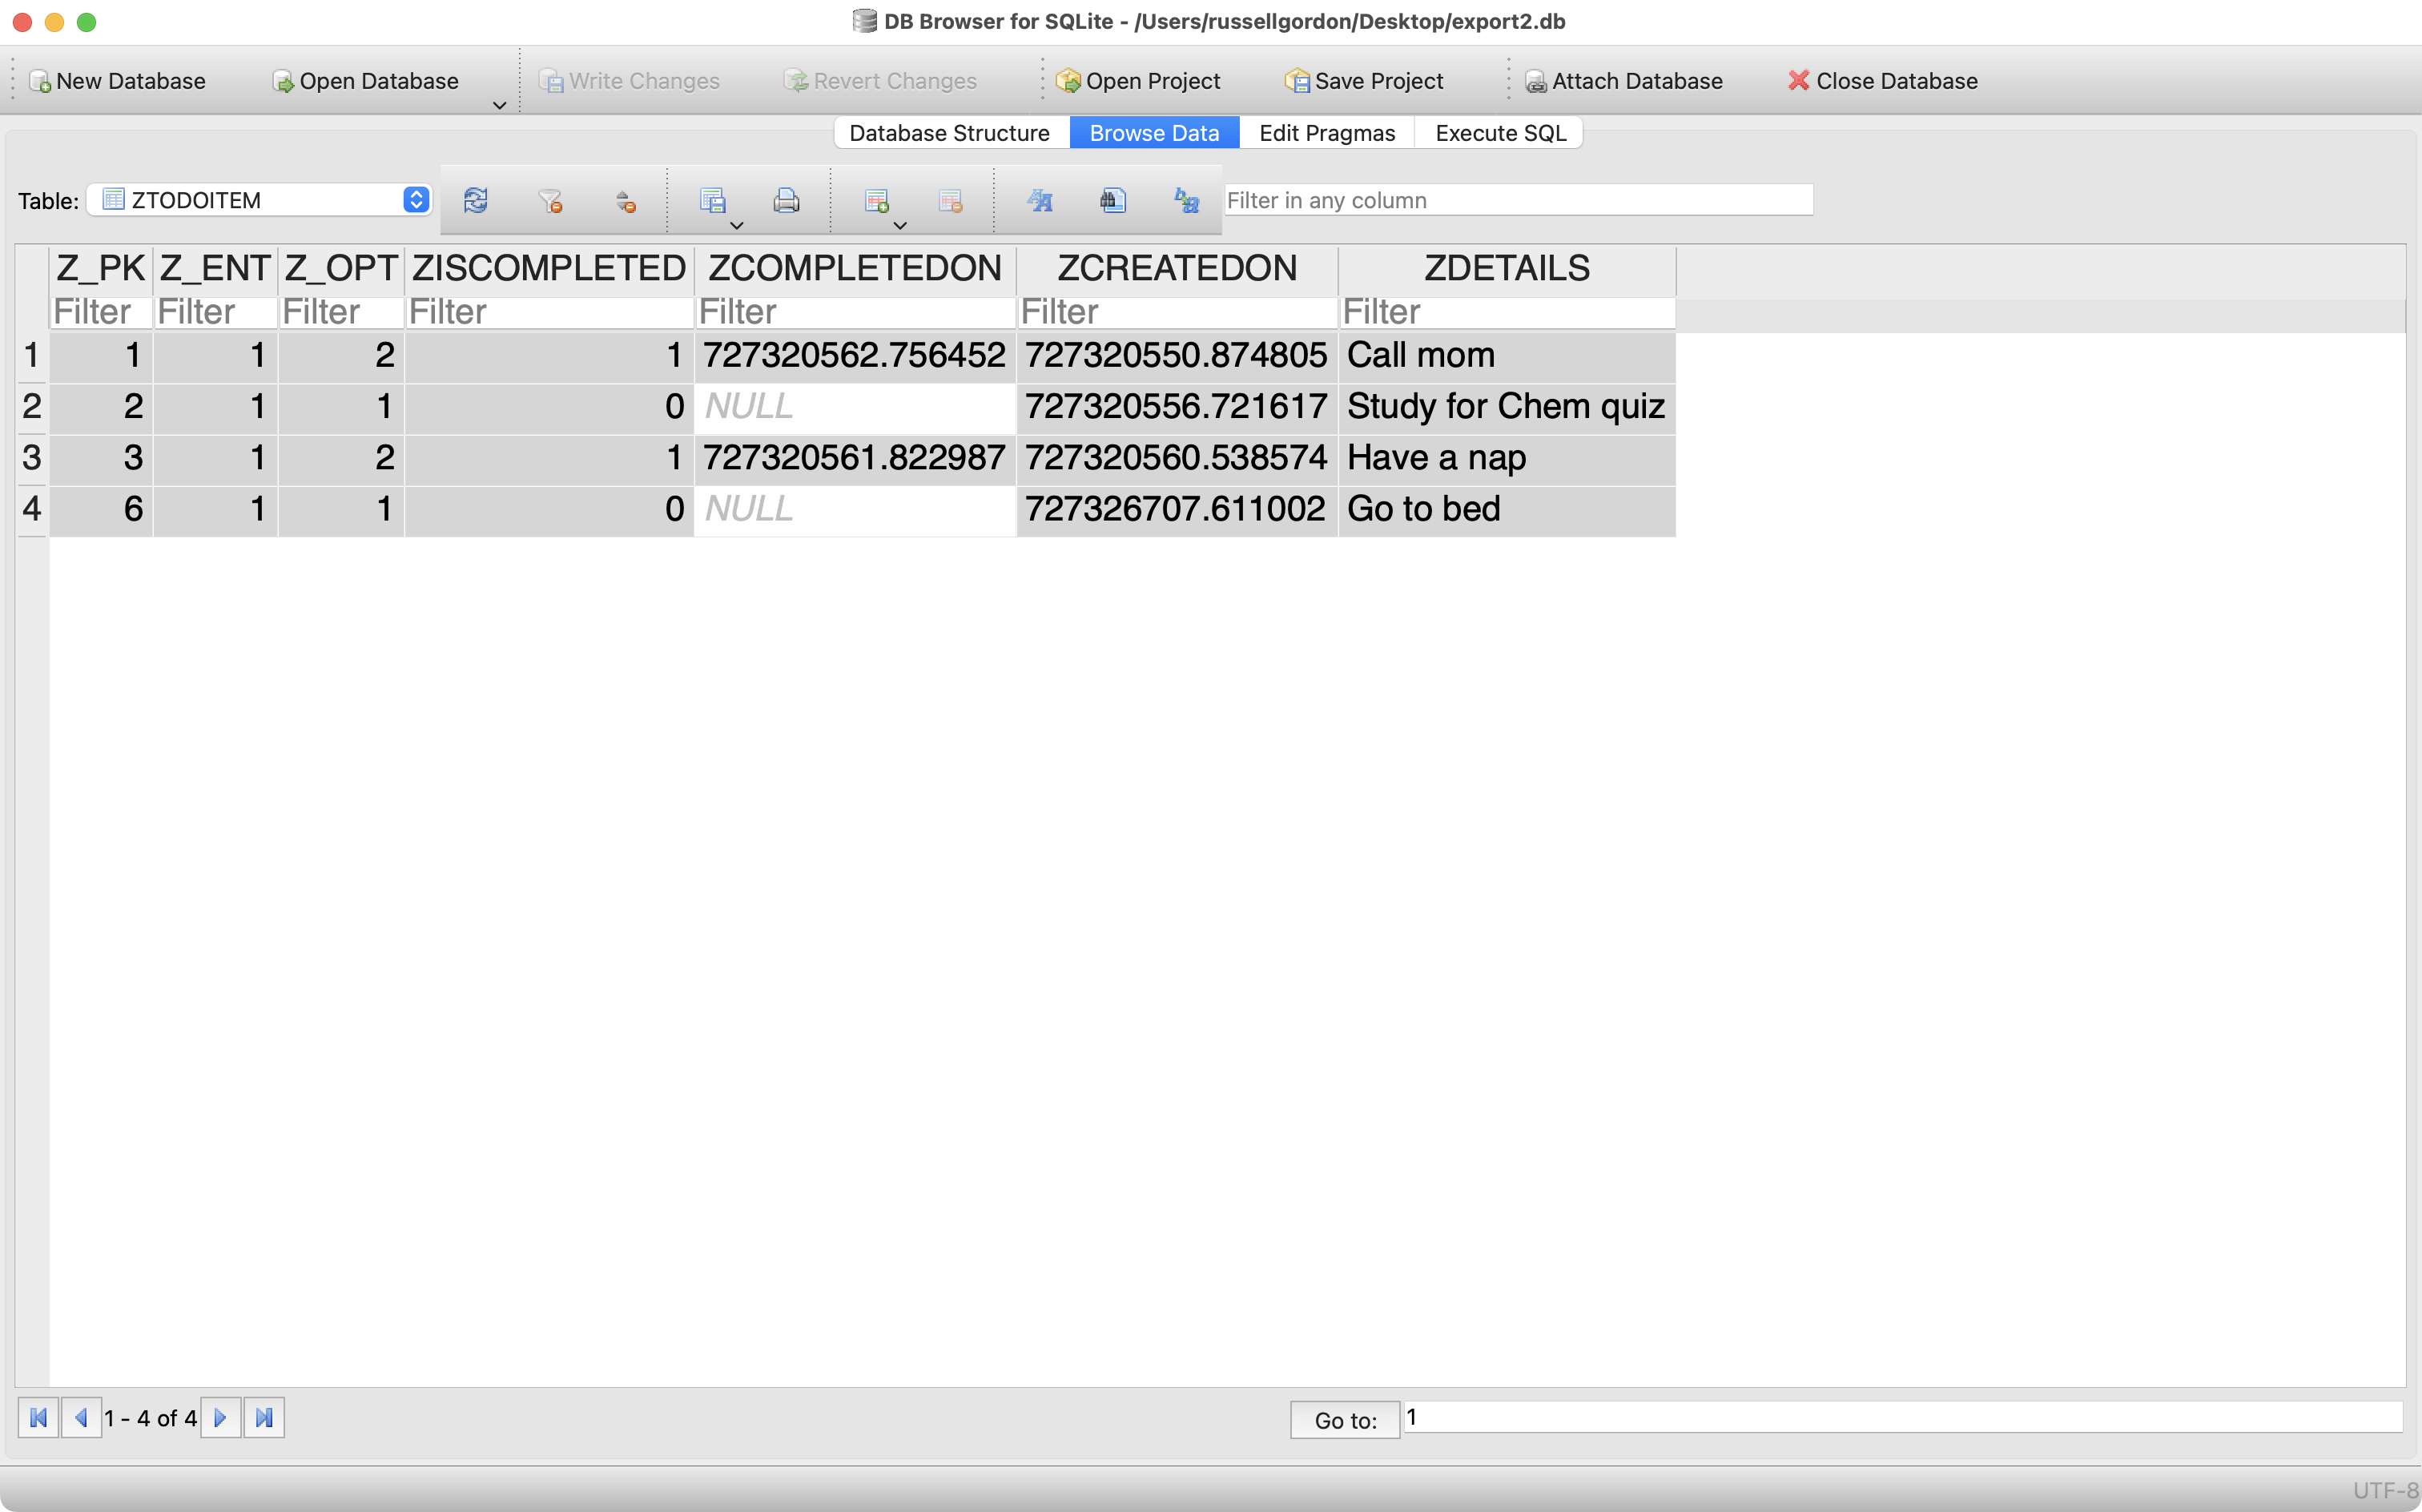The width and height of the screenshot is (2422, 1512).
Task: Open the Database Structure tab
Action: click(949, 133)
